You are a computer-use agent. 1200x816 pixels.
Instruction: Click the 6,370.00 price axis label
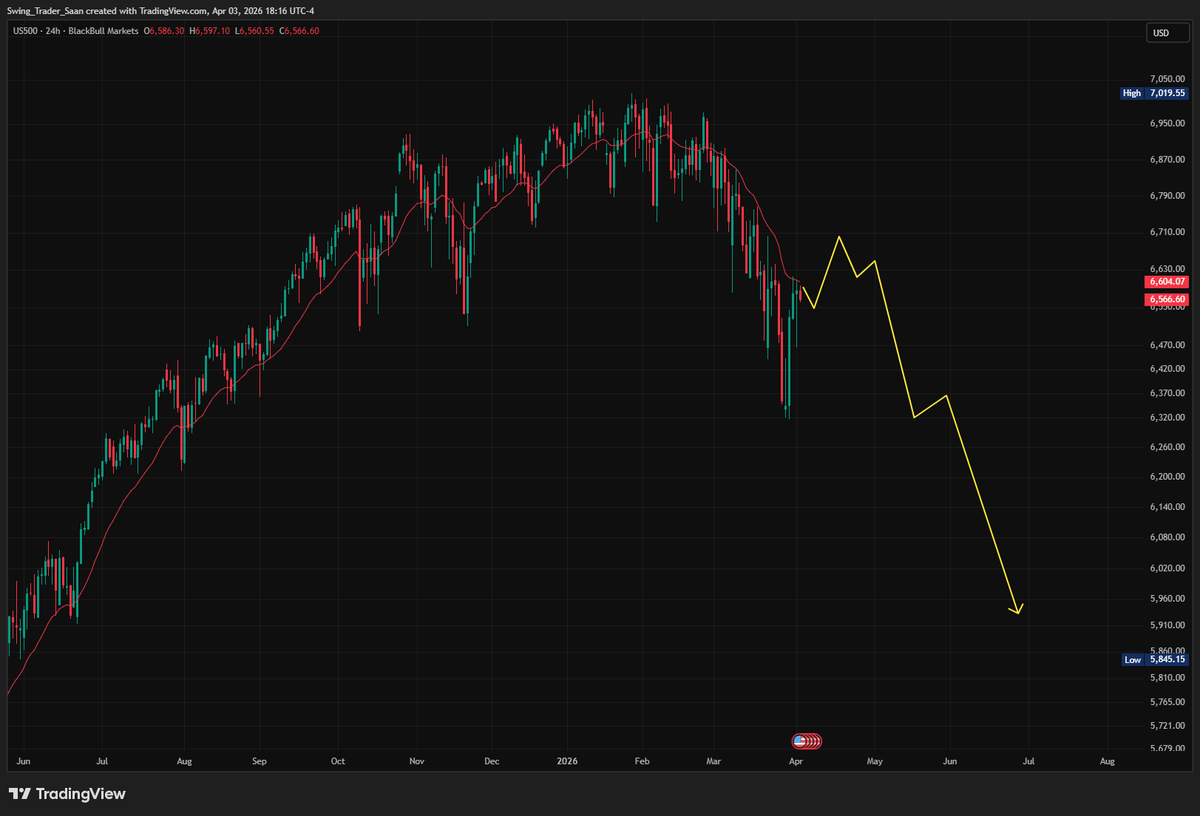tap(1167, 393)
